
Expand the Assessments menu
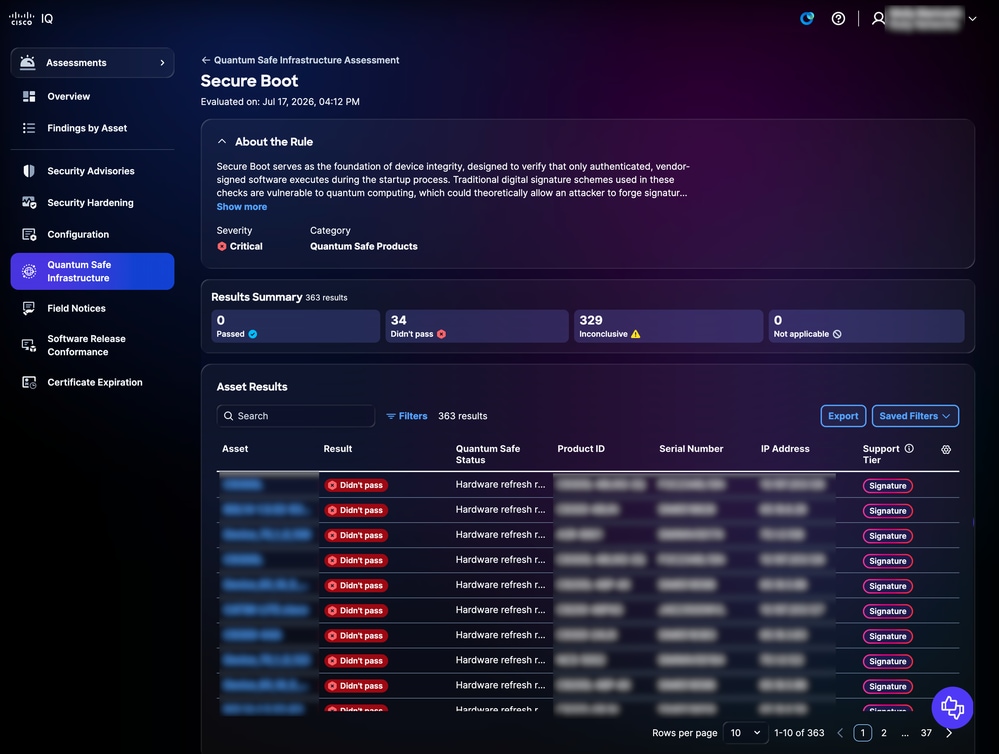92,62
